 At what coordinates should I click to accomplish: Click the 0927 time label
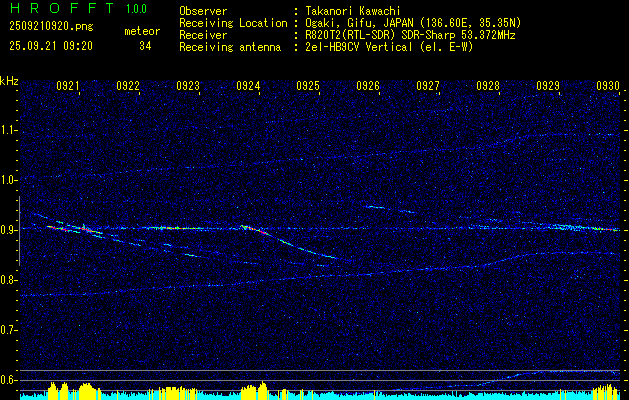point(428,87)
